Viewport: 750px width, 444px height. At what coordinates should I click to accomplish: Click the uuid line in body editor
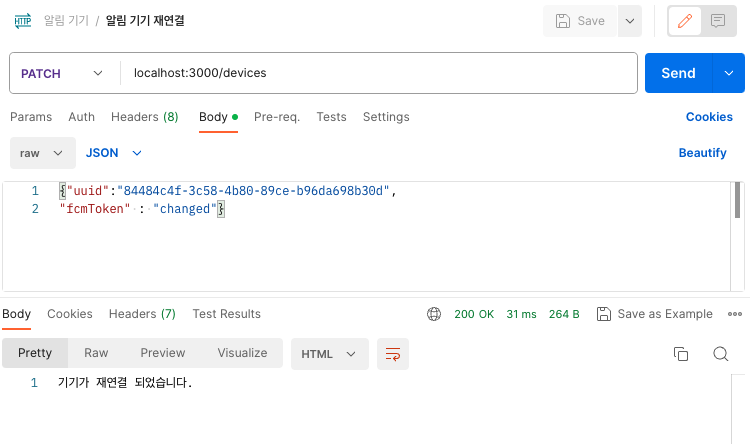[x=228, y=191]
